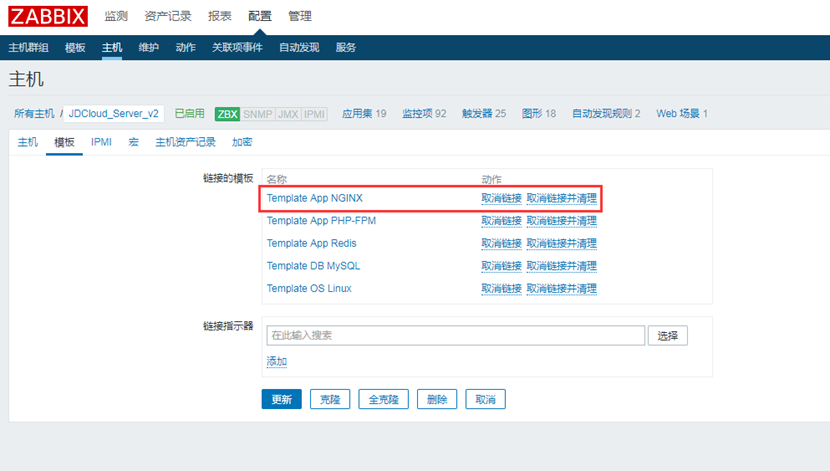This screenshot has width=830, height=471.
Task: Click 取消链接并清理 for Template DB MySQL
Action: (x=562, y=266)
